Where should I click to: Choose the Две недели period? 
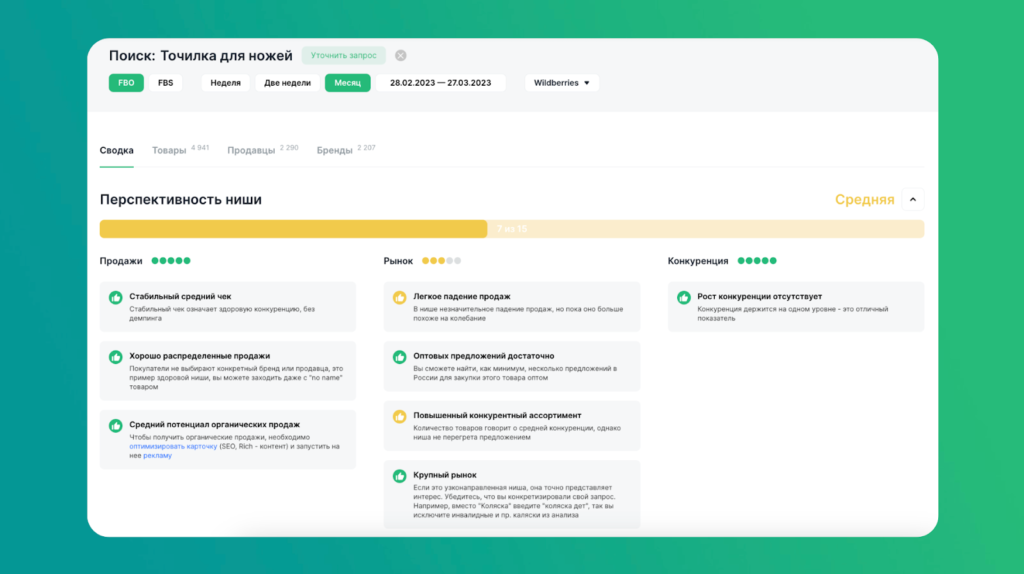(287, 83)
